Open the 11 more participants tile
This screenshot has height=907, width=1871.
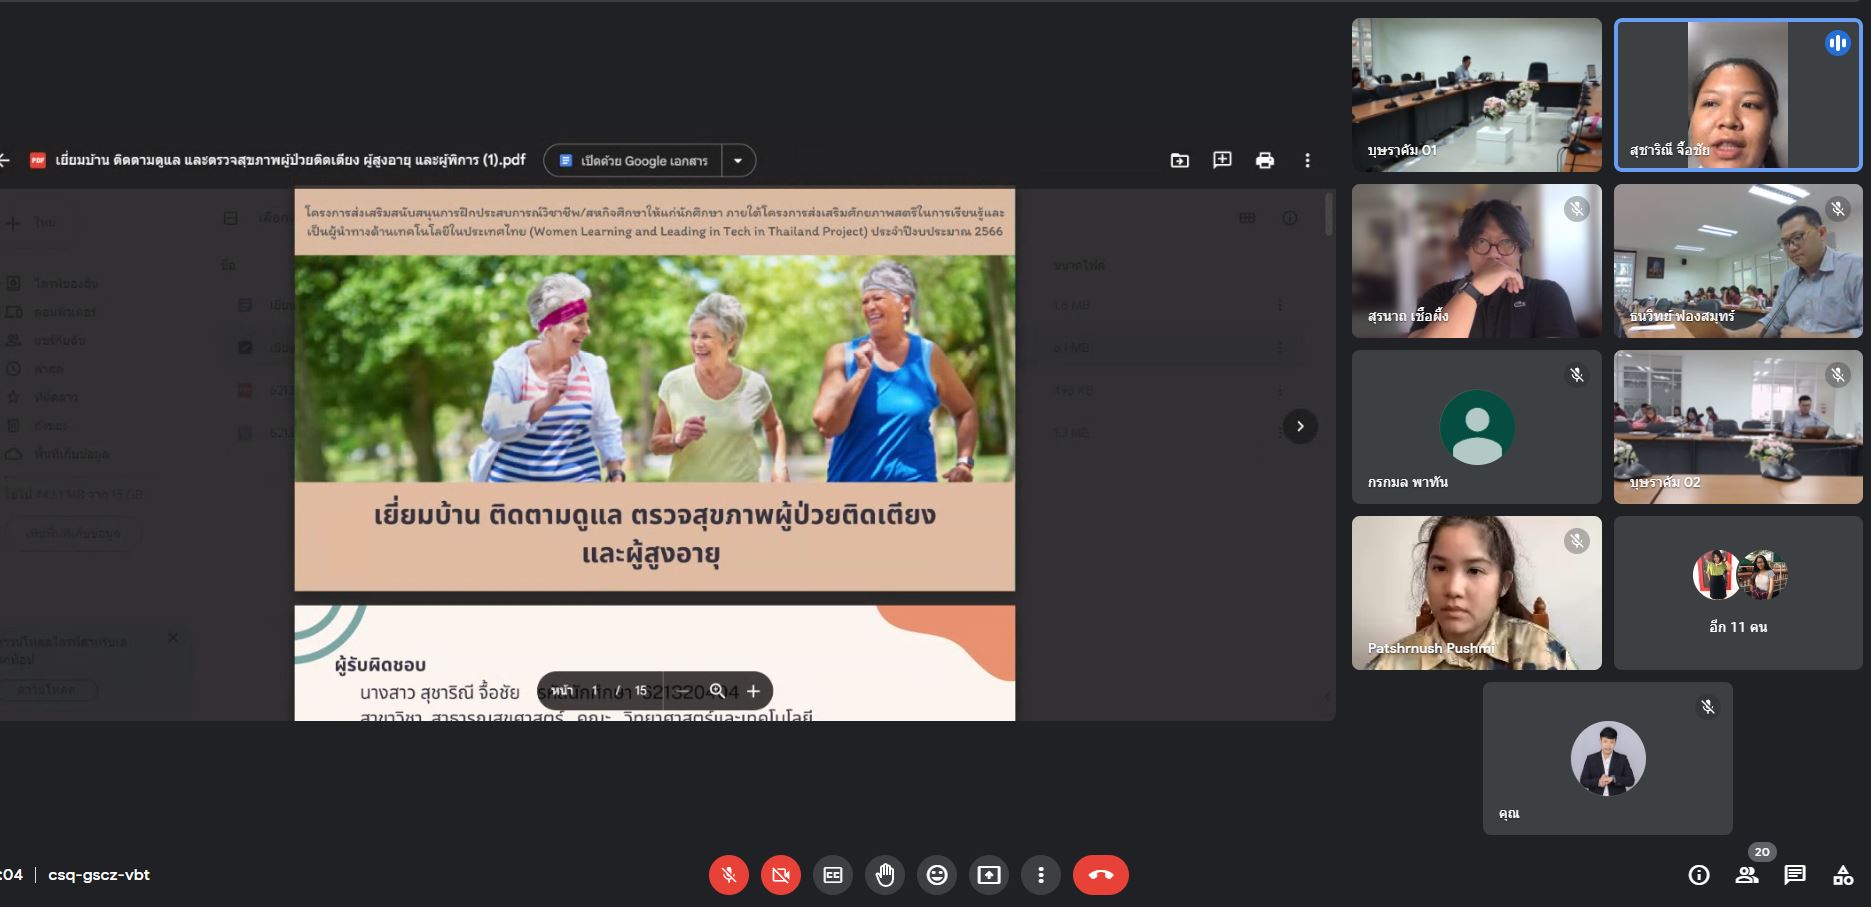[x=1738, y=593]
